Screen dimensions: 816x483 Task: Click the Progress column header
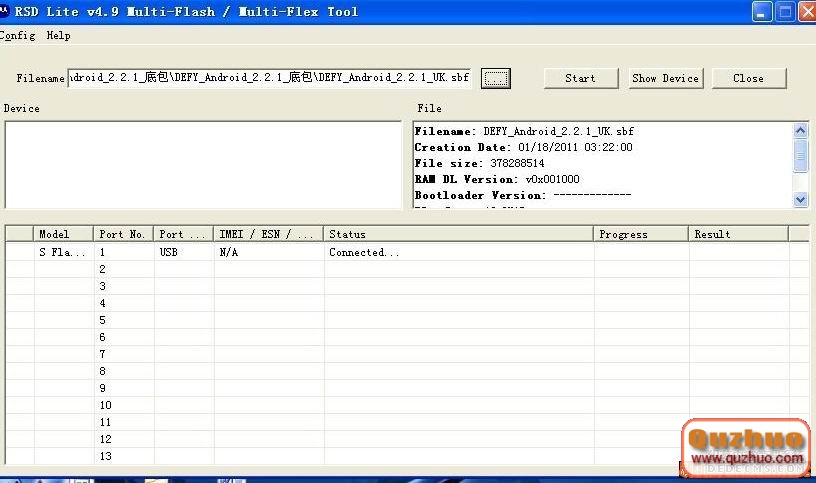(641, 234)
